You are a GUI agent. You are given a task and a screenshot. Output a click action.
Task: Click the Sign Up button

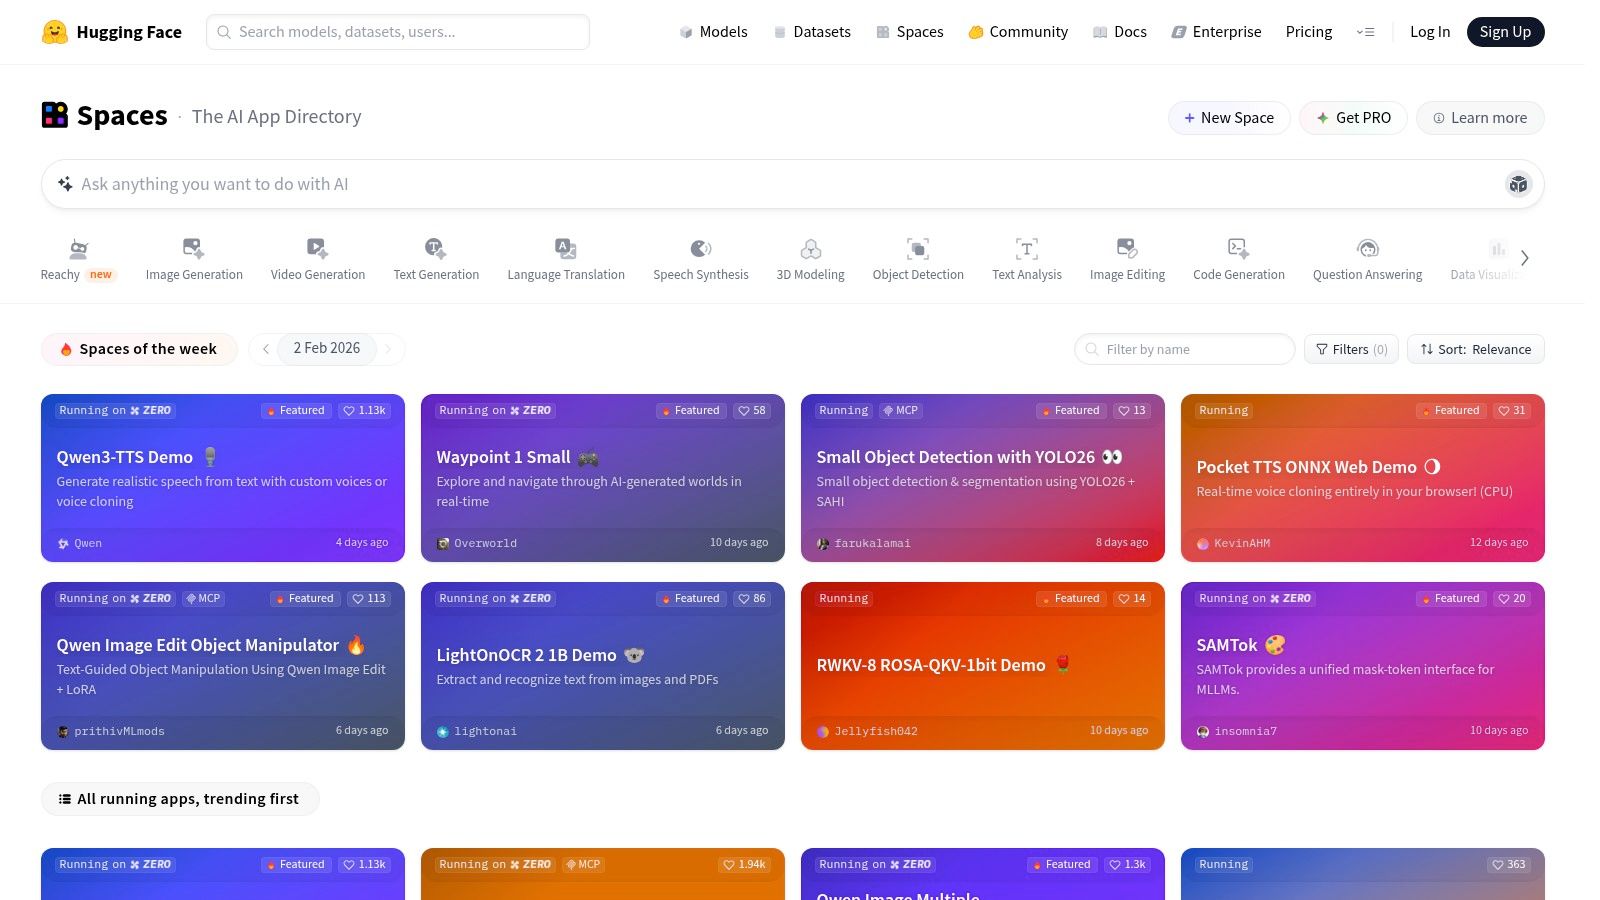(1505, 32)
